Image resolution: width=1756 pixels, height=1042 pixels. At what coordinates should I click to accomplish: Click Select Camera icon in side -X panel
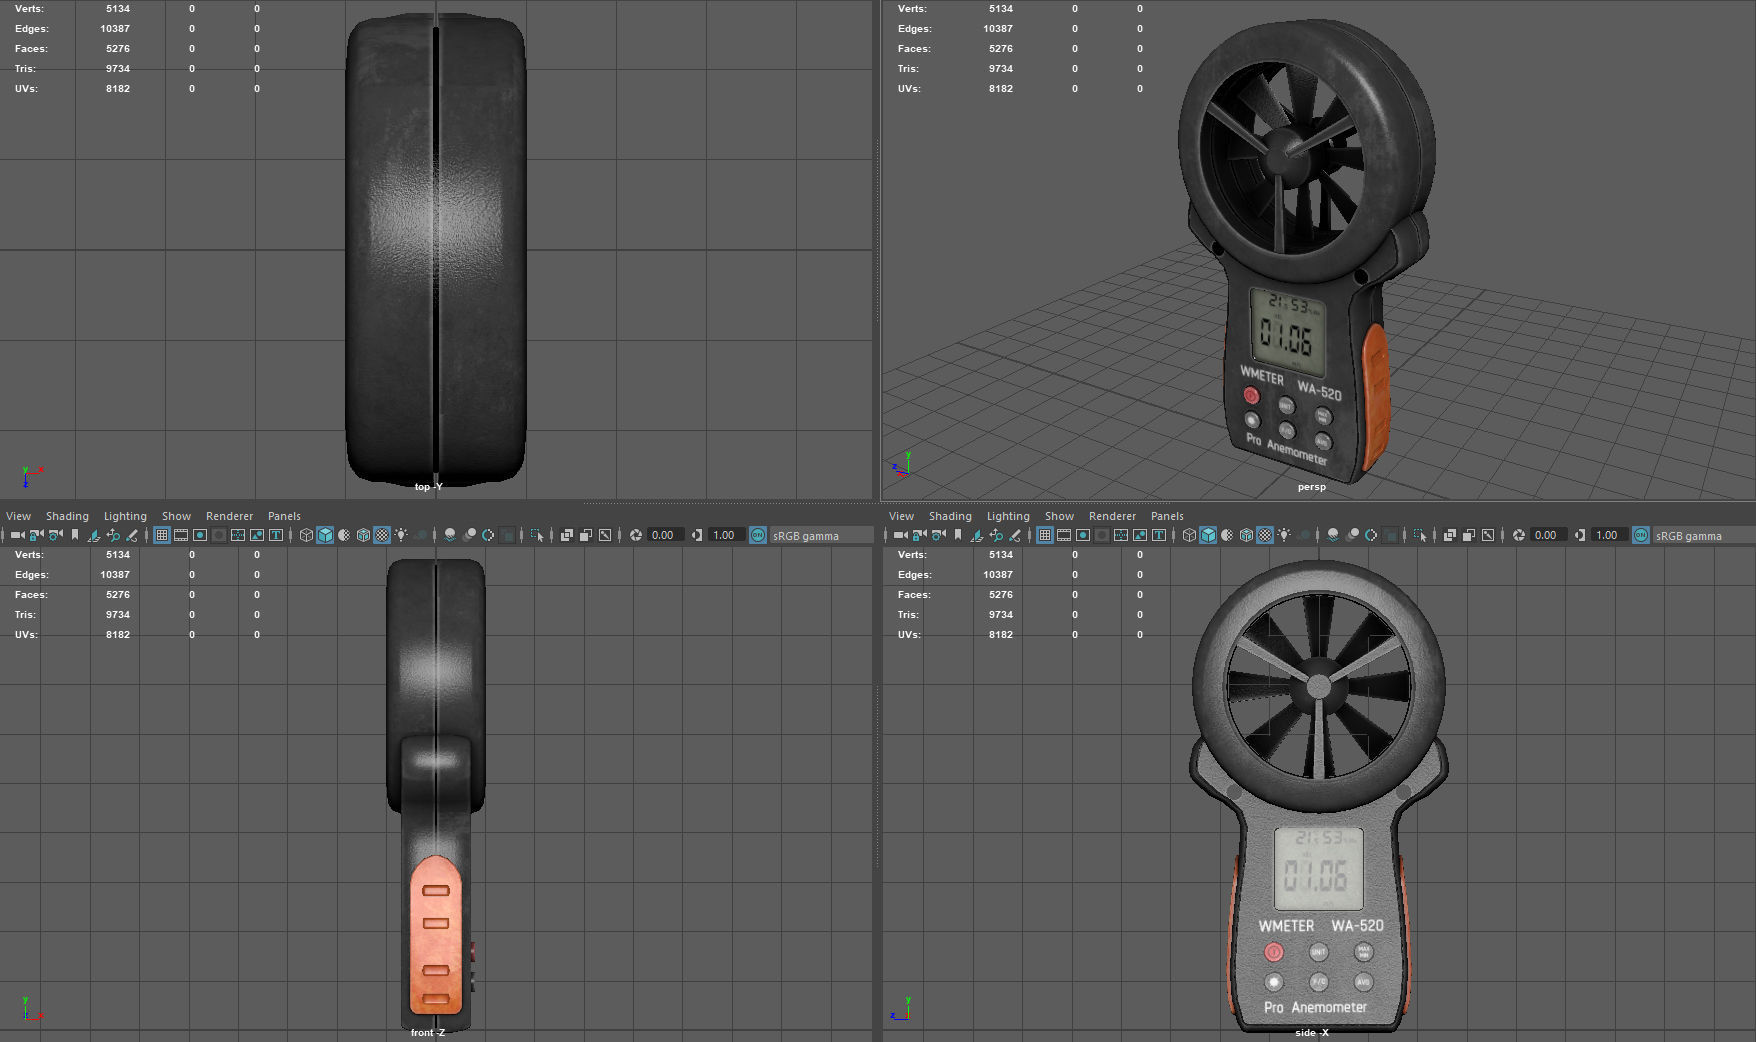tap(901, 535)
